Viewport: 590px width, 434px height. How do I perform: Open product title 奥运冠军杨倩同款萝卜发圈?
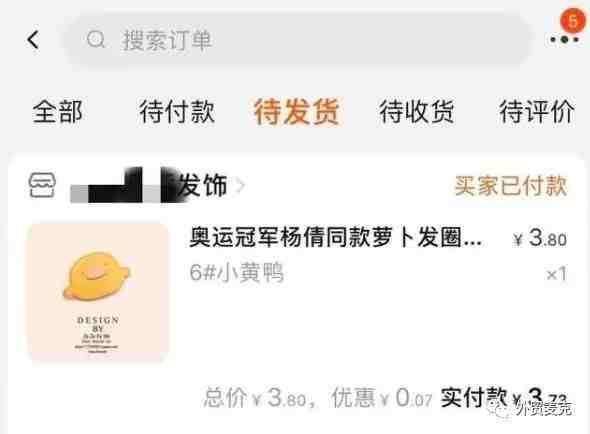[x=336, y=238]
